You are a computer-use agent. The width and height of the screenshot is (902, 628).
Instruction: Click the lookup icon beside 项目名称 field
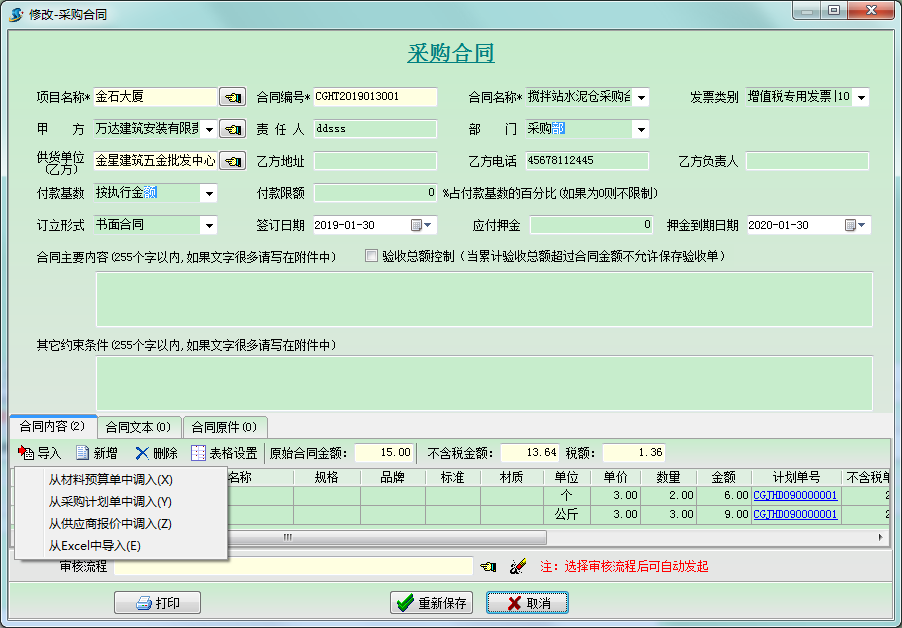232,97
